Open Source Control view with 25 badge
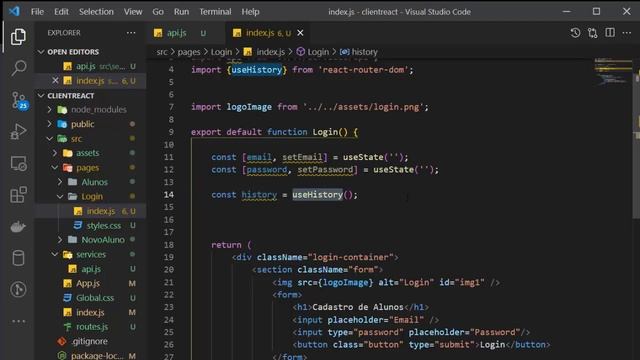 click(18, 100)
